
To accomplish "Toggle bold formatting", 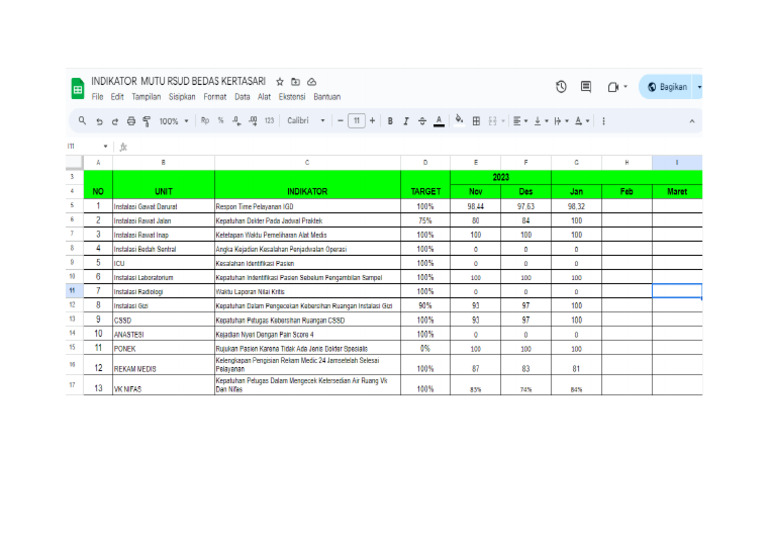I will coord(390,121).
